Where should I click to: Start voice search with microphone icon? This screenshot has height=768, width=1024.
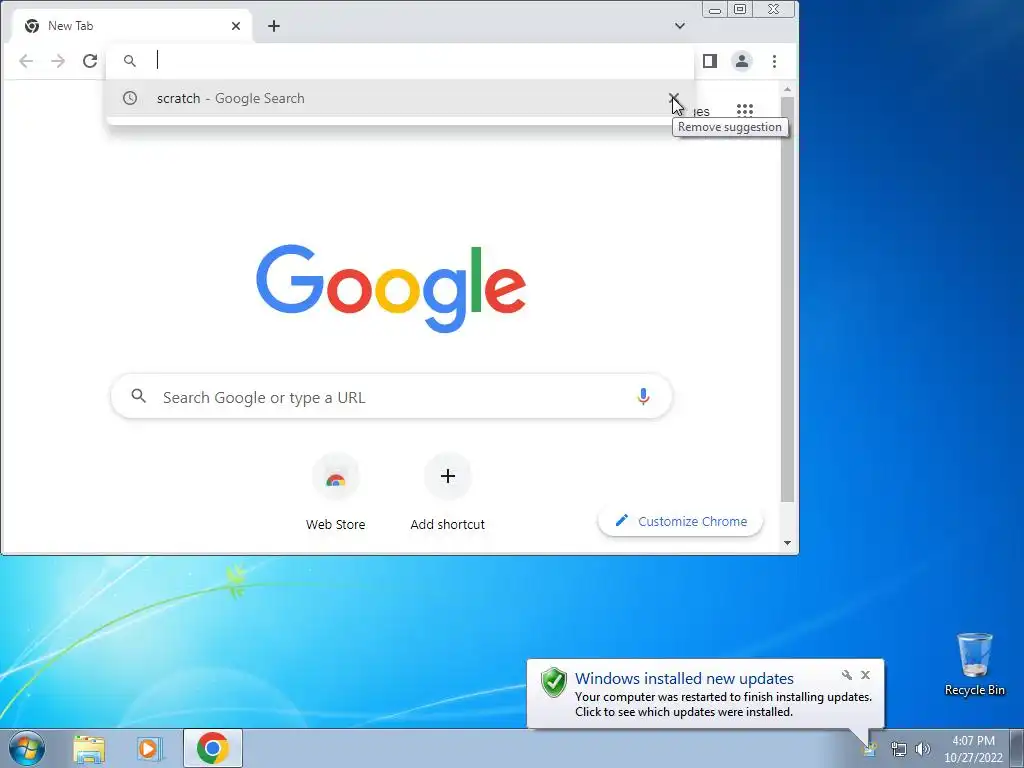click(643, 396)
